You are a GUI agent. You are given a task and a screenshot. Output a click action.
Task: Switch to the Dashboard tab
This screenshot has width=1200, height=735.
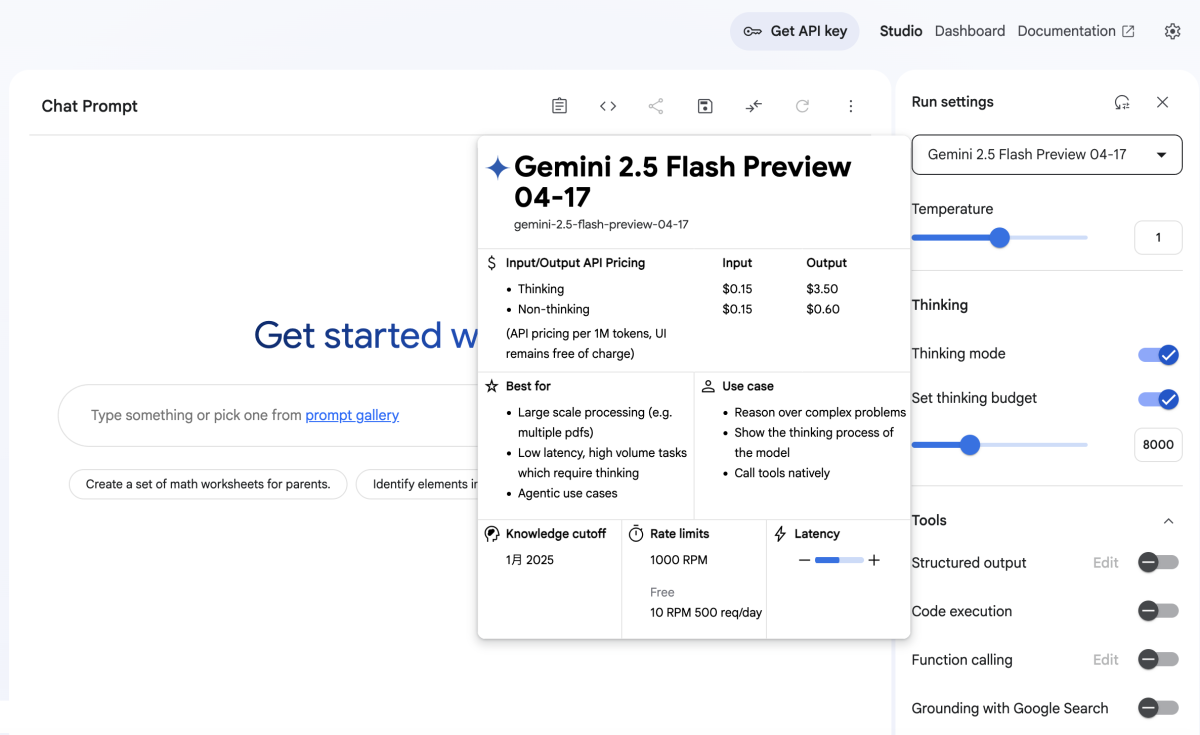click(x=969, y=31)
